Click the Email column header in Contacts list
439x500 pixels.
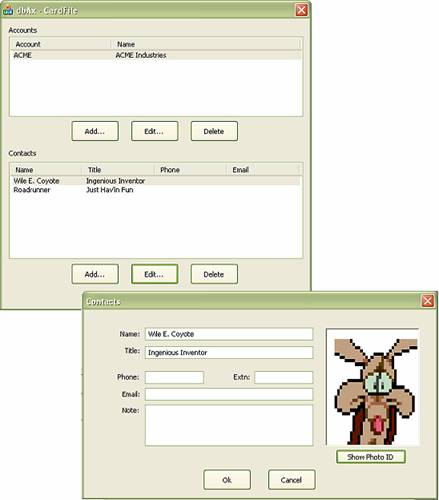coord(263,170)
